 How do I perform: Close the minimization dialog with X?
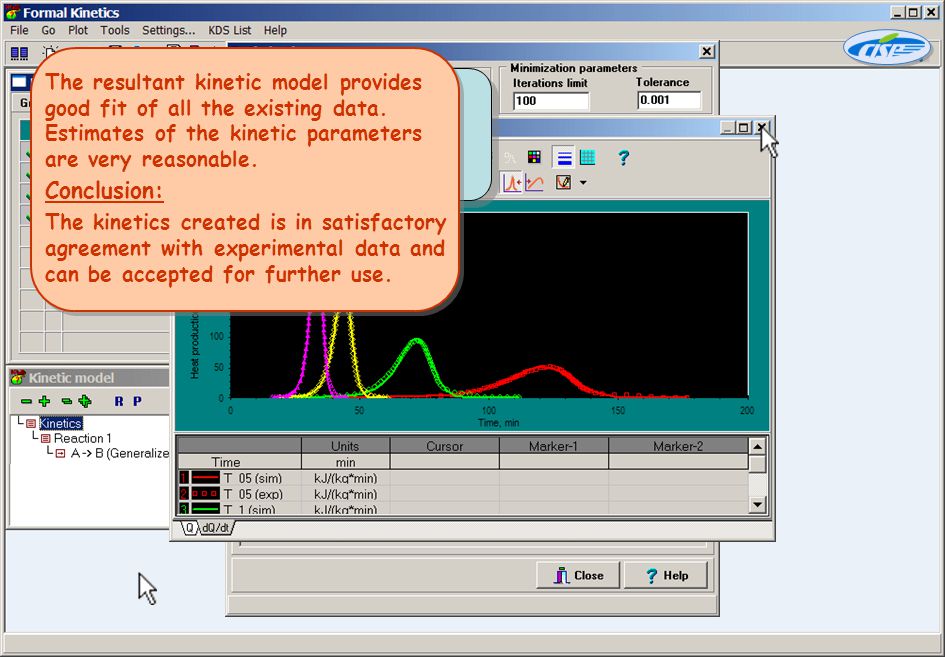707,52
